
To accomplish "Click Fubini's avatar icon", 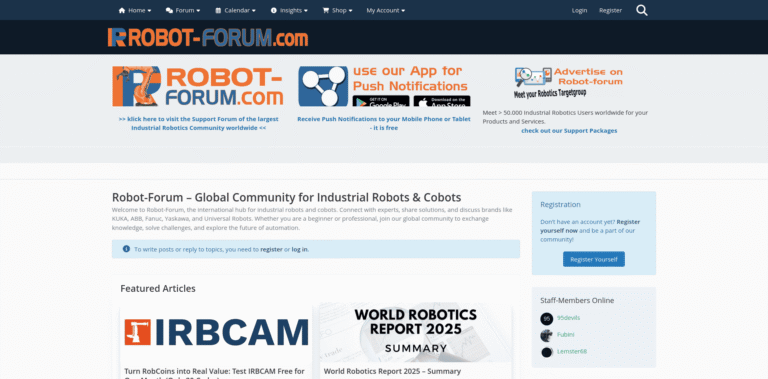I will 547,335.
